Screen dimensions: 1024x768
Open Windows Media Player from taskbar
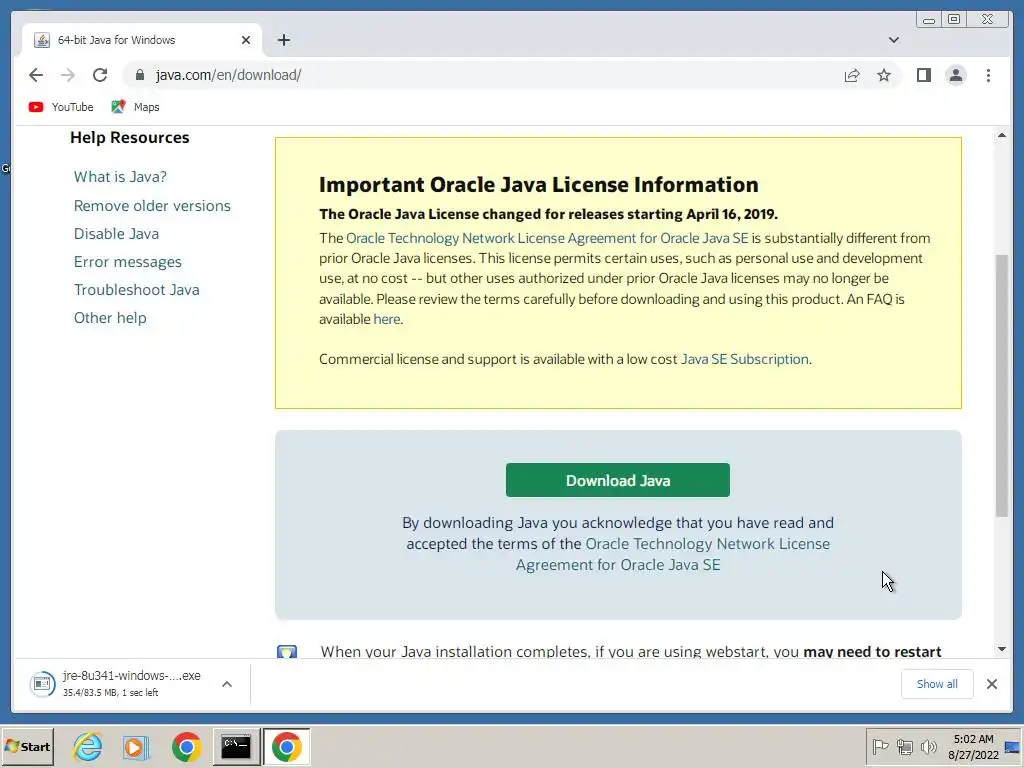tap(136, 746)
